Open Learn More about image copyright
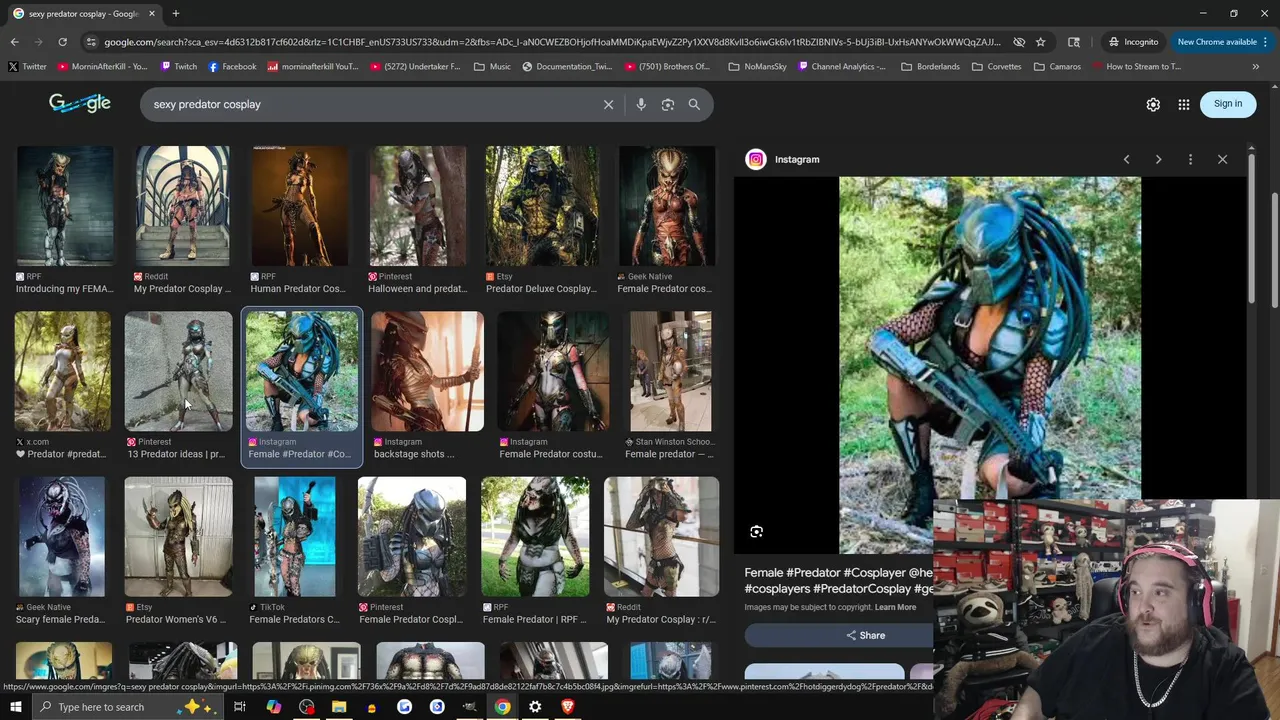 point(895,607)
